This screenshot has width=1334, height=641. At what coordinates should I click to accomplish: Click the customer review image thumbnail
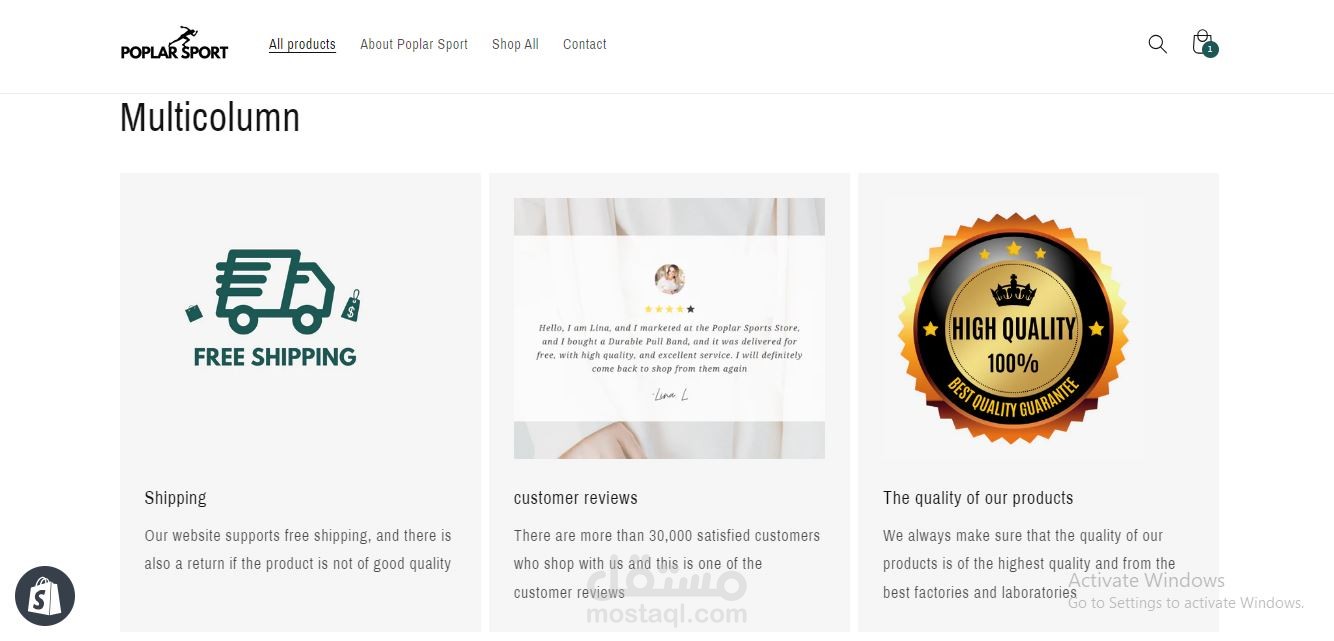(x=669, y=328)
